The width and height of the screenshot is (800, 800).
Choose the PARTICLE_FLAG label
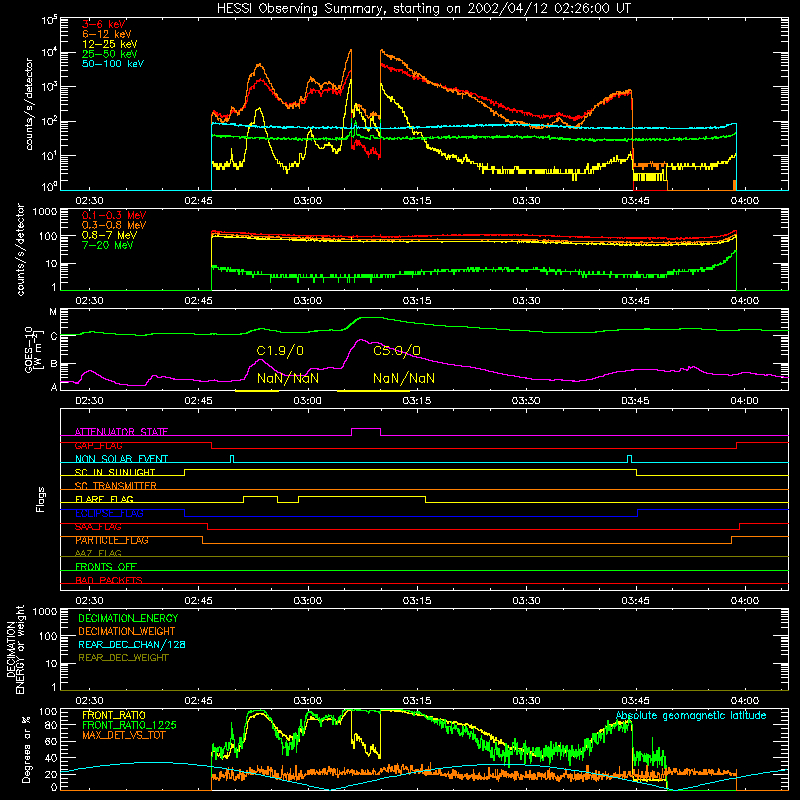point(112,540)
